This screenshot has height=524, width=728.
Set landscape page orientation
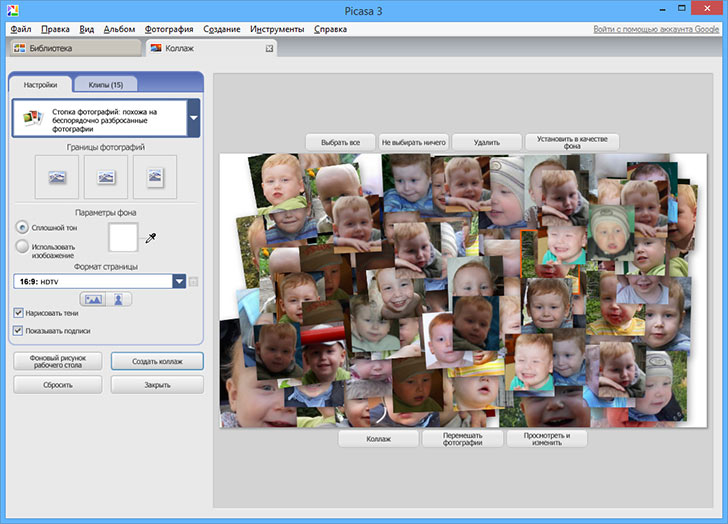[x=93, y=299]
